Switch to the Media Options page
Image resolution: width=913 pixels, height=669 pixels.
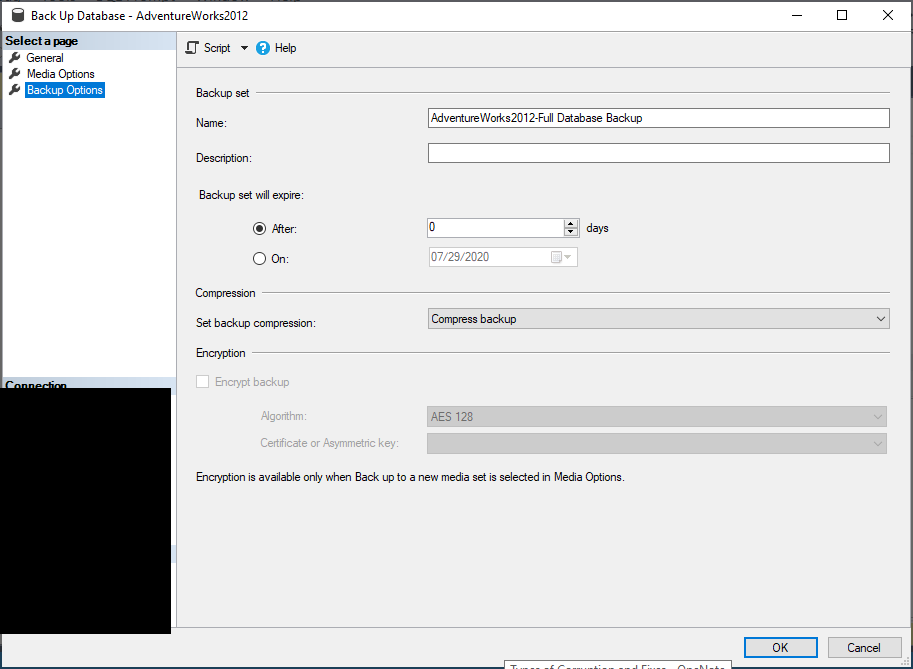pyautogui.click(x=61, y=74)
